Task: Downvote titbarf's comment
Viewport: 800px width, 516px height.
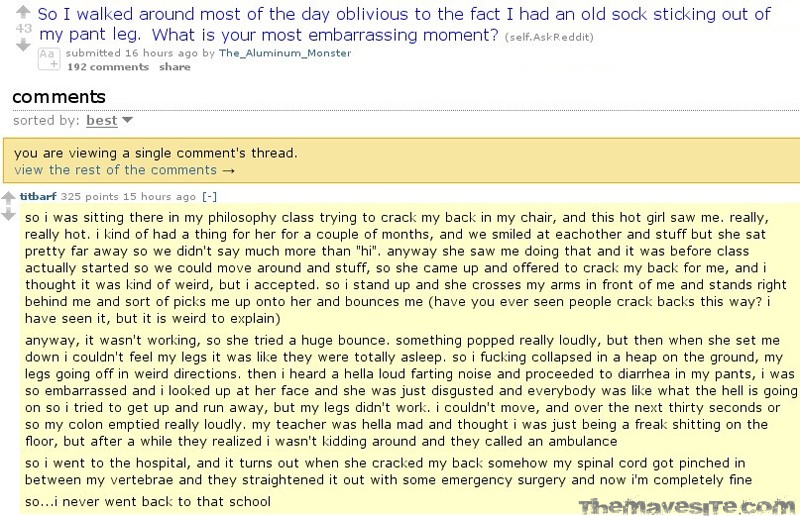Action: point(9,214)
